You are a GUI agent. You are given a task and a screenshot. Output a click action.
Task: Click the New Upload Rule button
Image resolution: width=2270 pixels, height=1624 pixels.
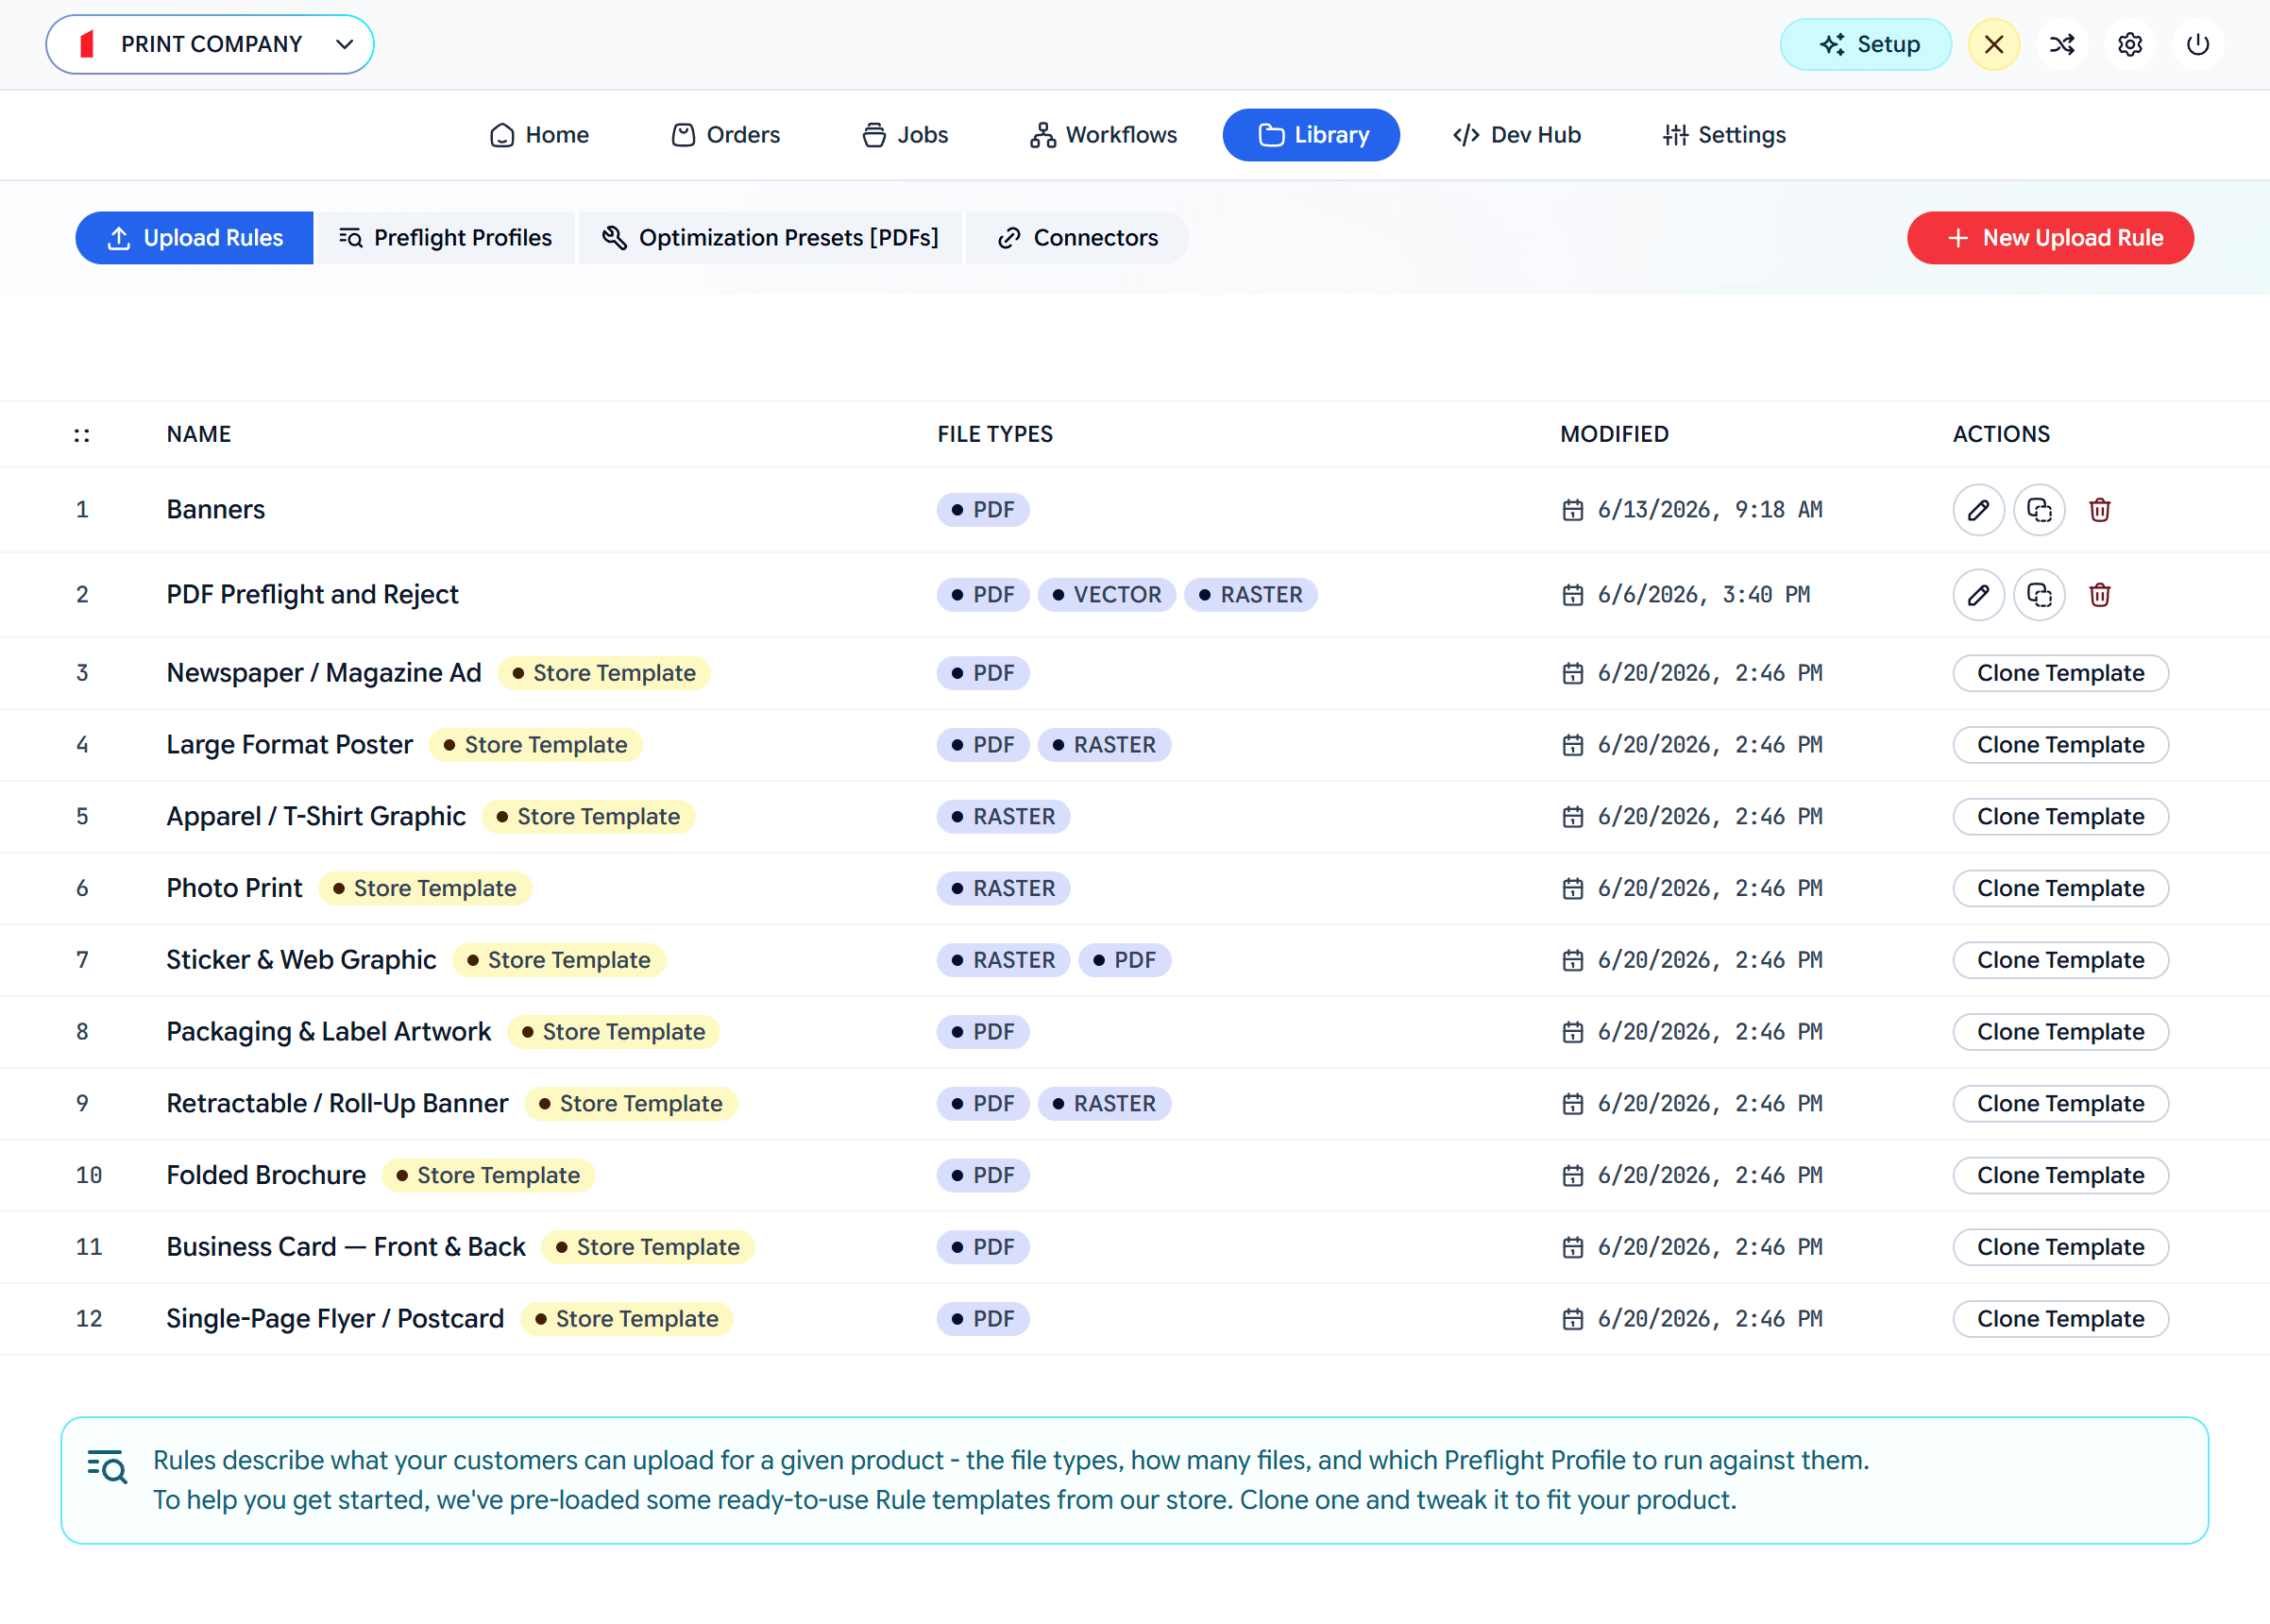coord(2050,238)
